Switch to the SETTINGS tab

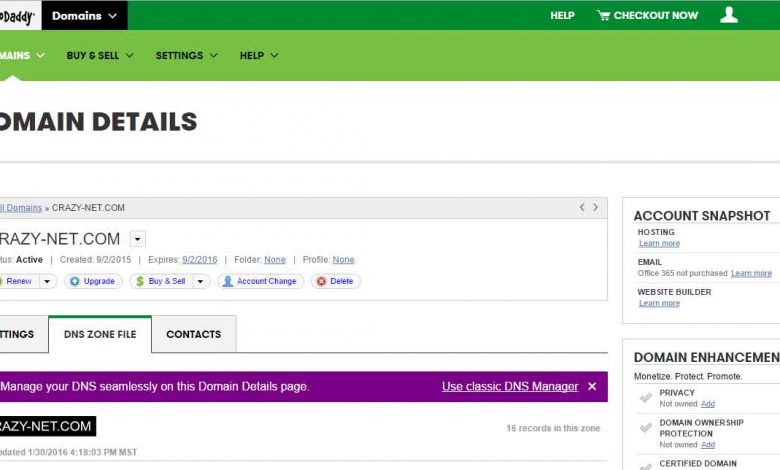click(23, 334)
